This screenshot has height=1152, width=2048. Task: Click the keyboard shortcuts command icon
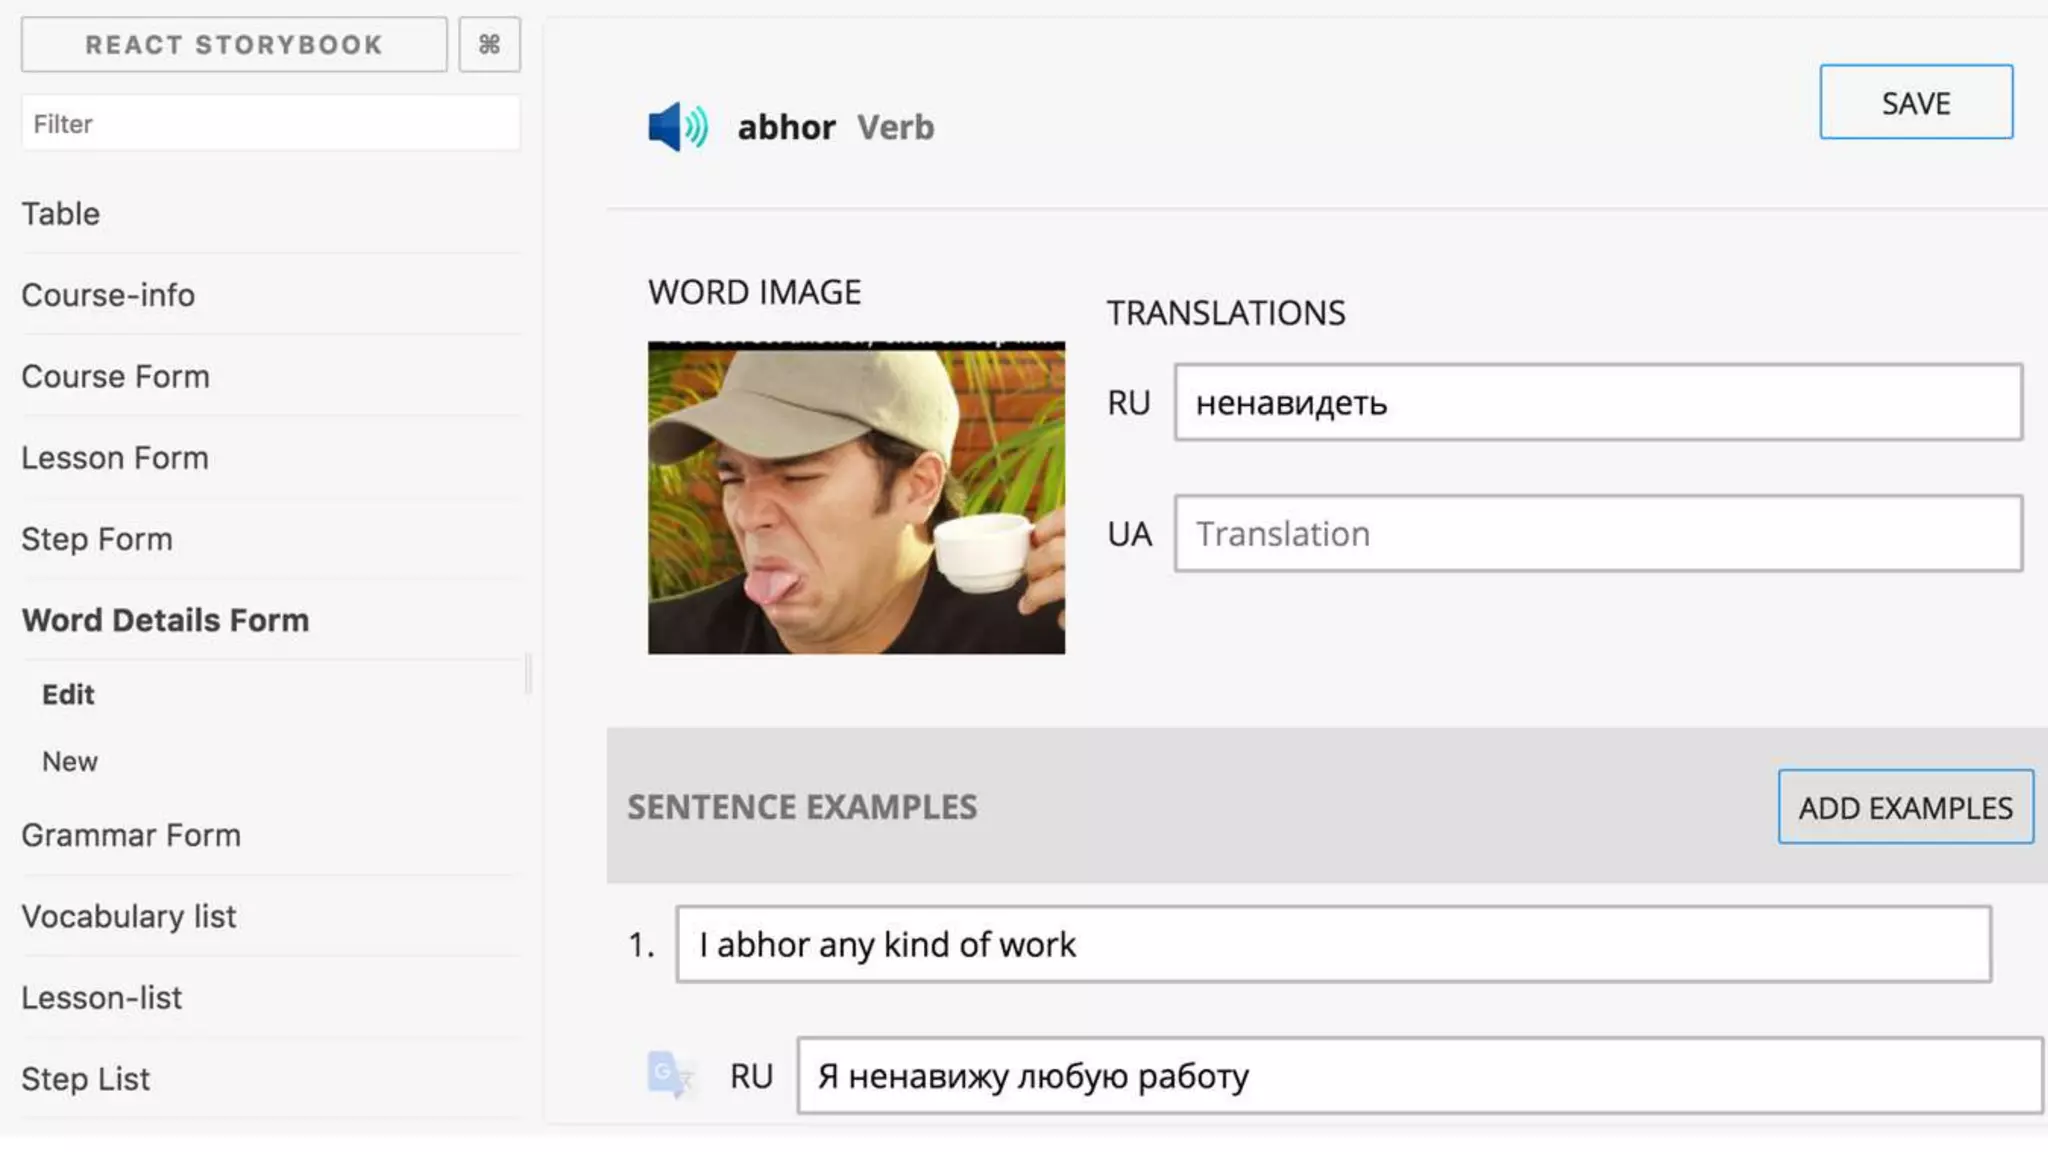click(x=489, y=45)
